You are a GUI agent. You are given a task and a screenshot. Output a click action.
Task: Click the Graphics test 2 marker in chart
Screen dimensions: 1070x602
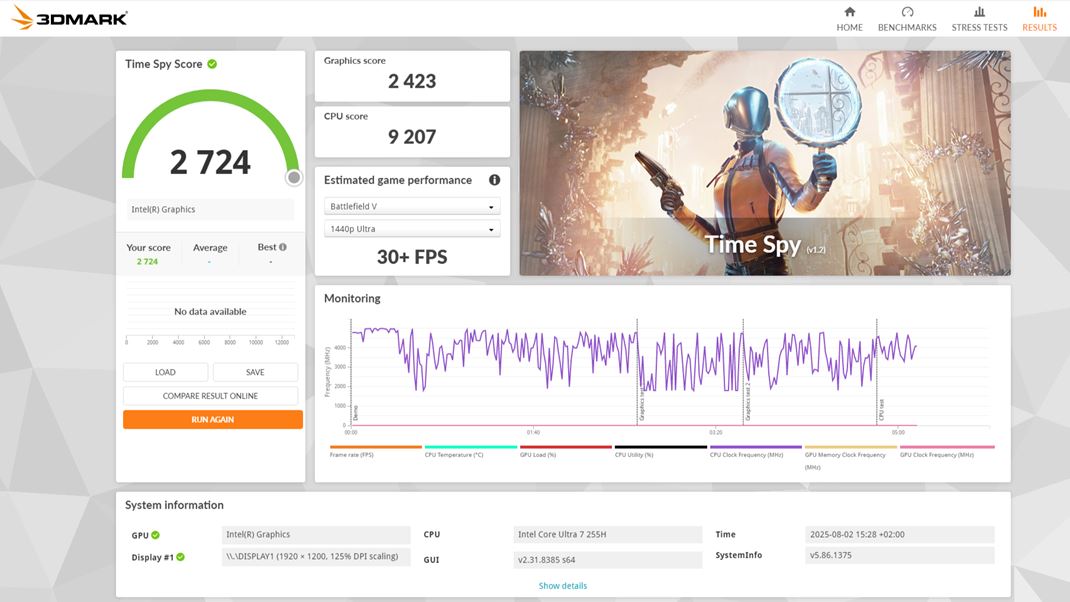point(747,401)
